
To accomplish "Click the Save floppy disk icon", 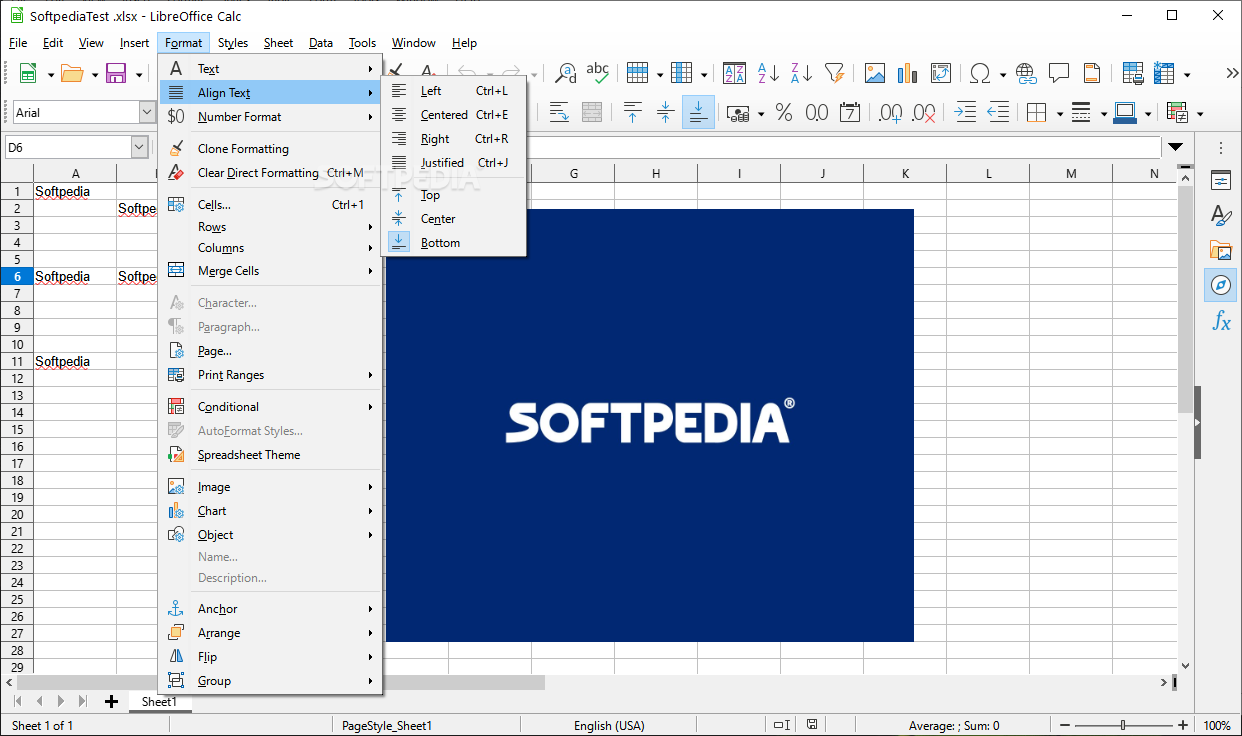I will 115,74.
